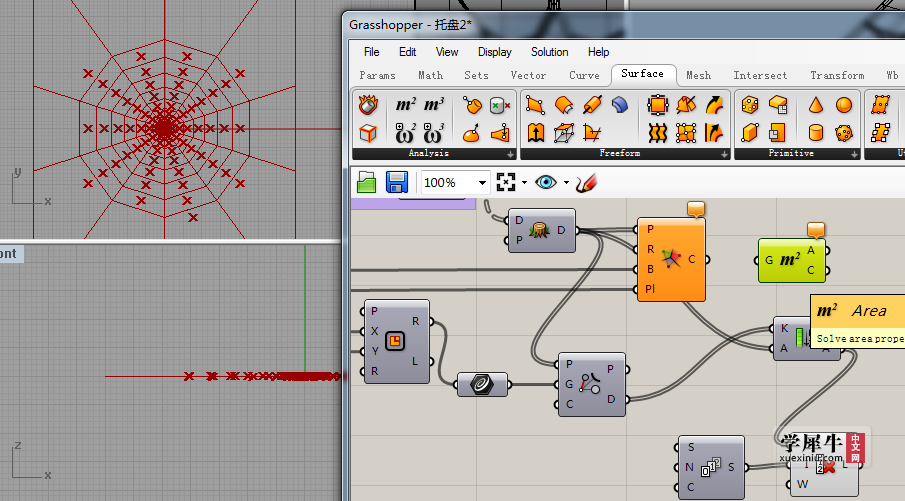The image size is (905, 501).
Task: Open the File menu
Action: [x=372, y=52]
